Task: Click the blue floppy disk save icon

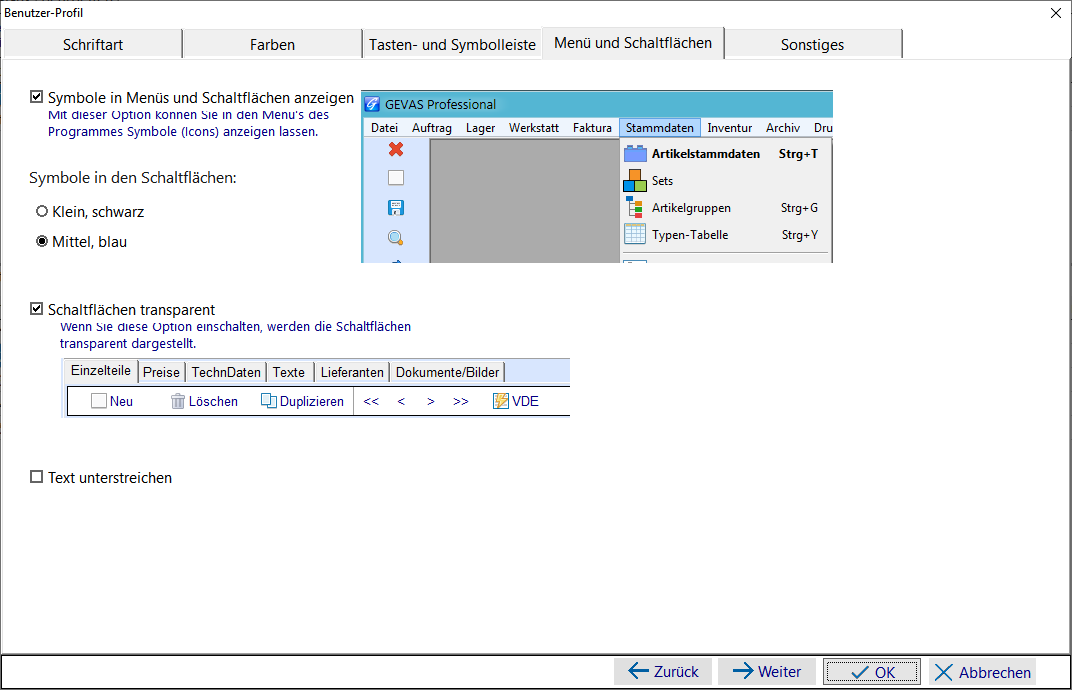Action: pyautogui.click(x=396, y=207)
